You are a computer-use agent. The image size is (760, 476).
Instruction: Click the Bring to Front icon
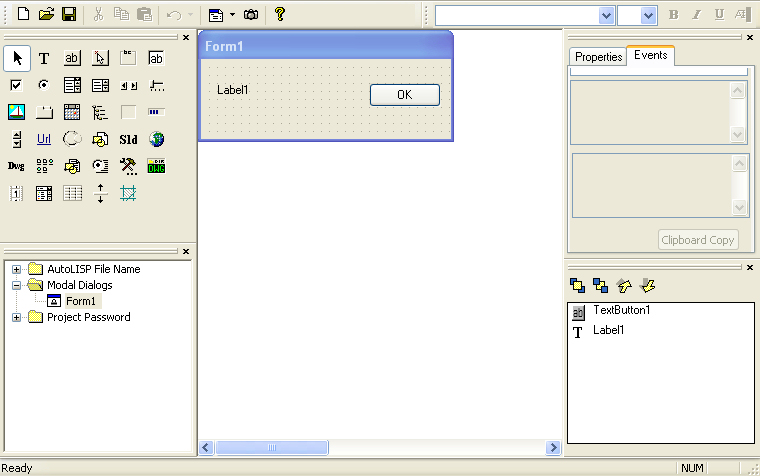point(577,286)
